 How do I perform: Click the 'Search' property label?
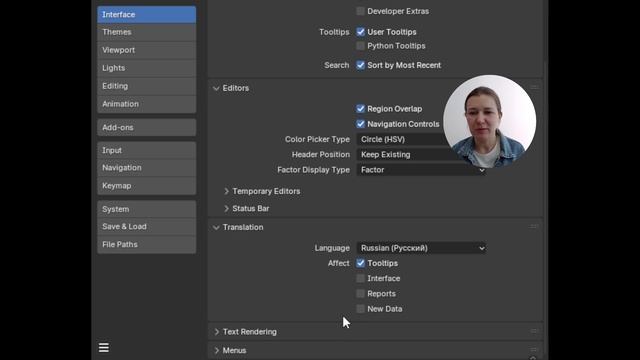[337, 65]
